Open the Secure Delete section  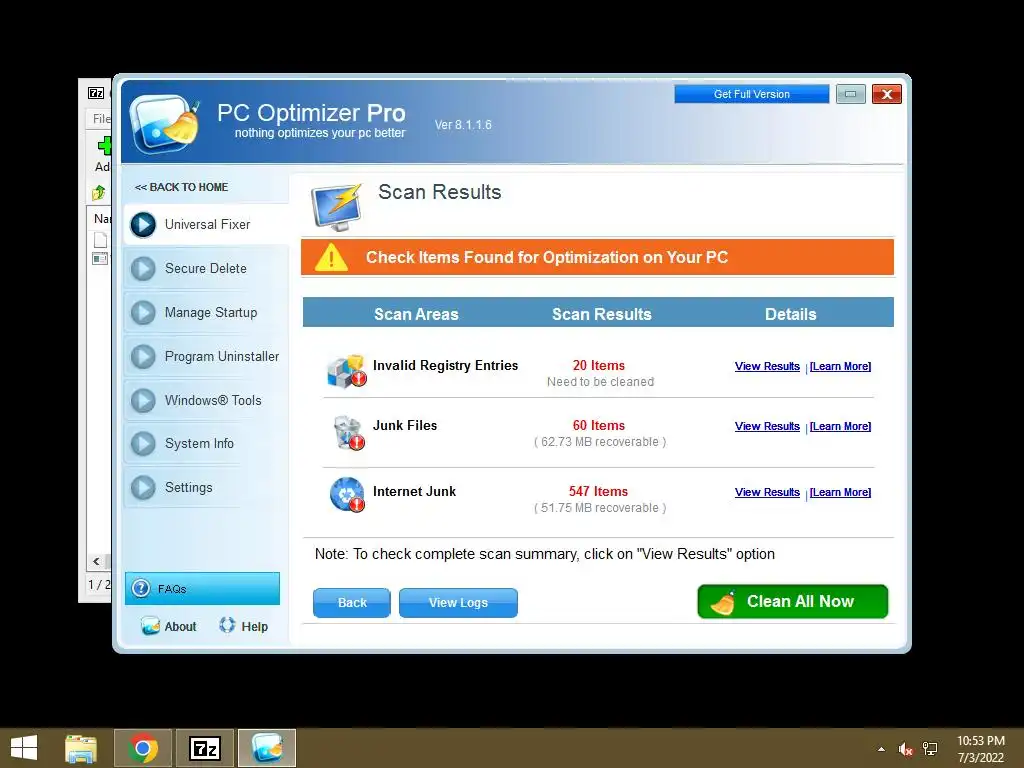[206, 268]
